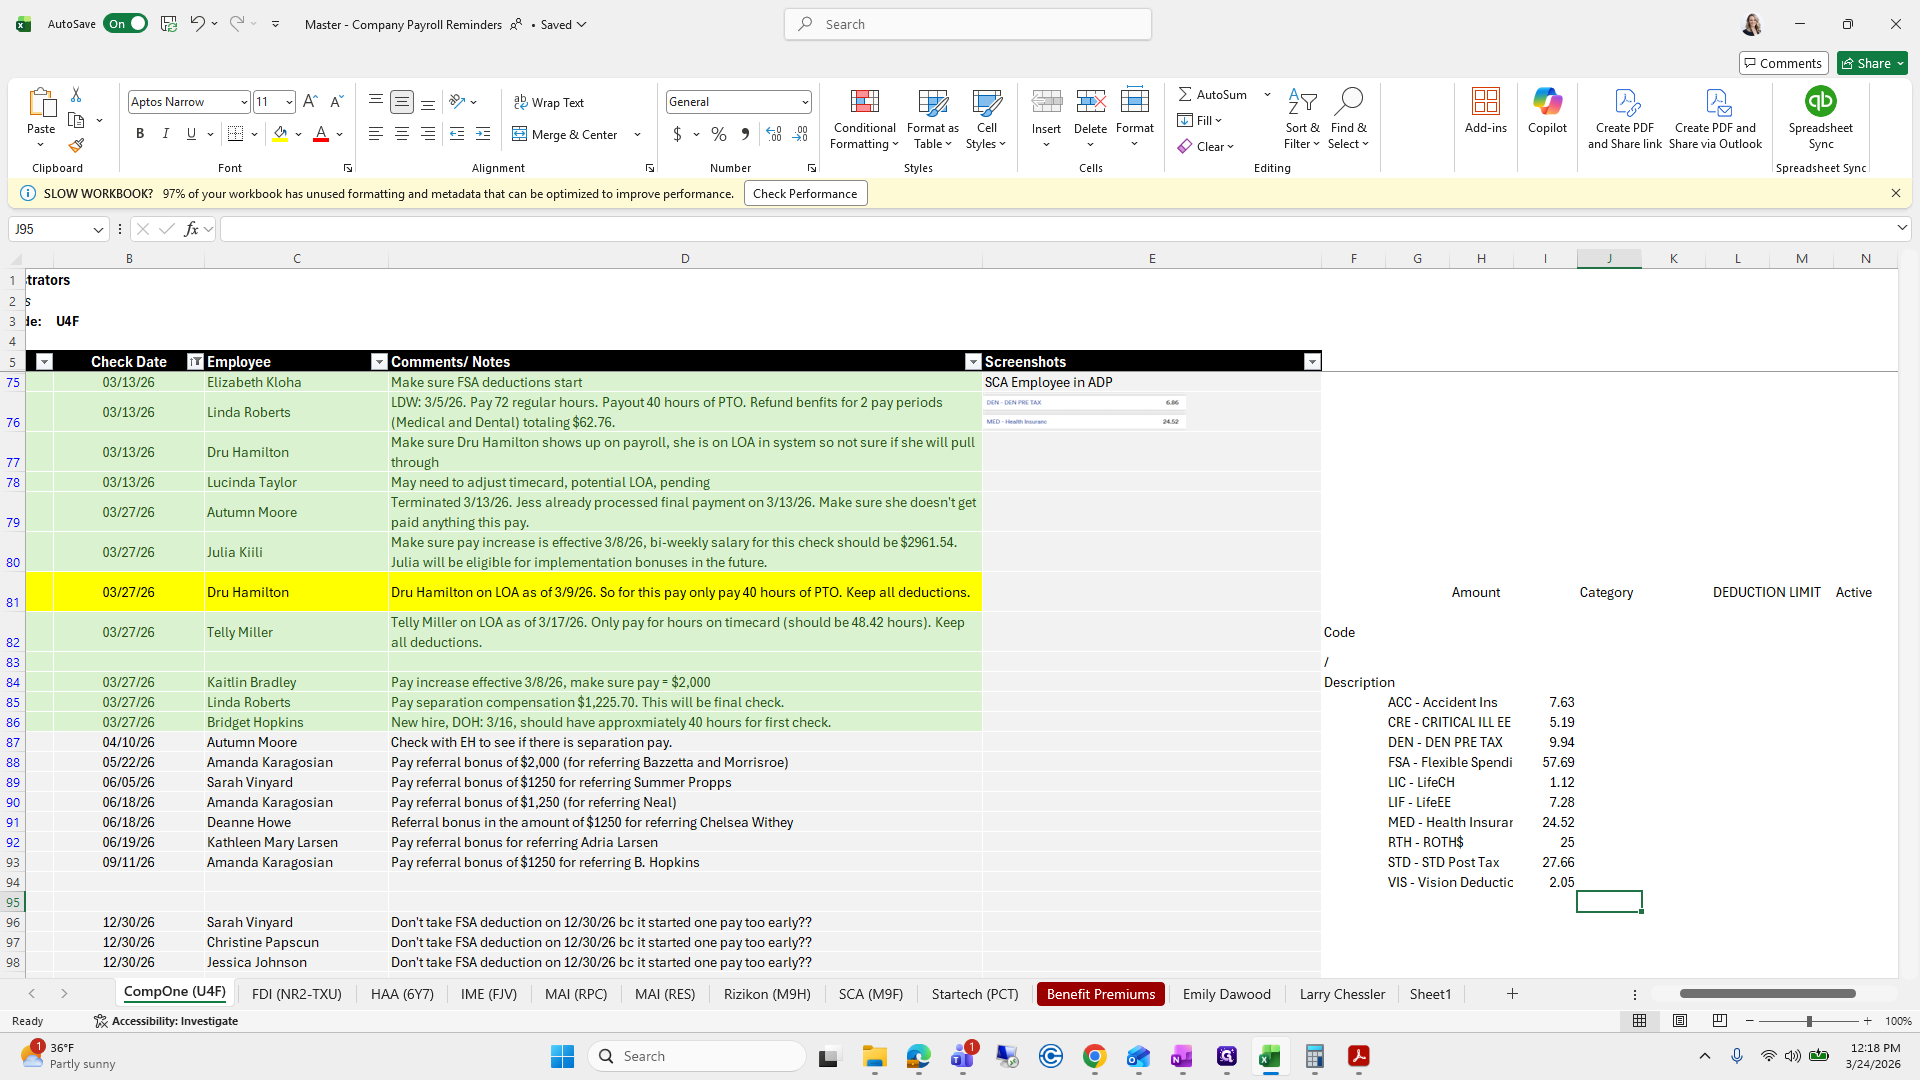Open the font name dropdown
This screenshot has height=1080, width=1920.
click(243, 102)
